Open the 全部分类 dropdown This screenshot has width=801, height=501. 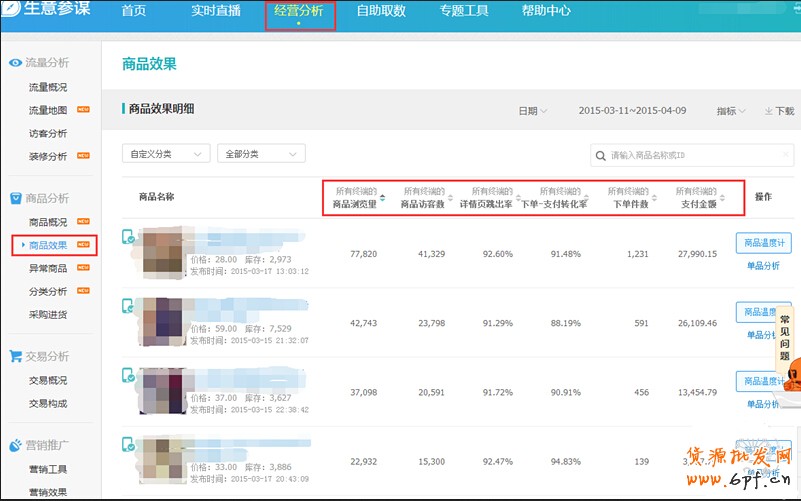[261, 154]
